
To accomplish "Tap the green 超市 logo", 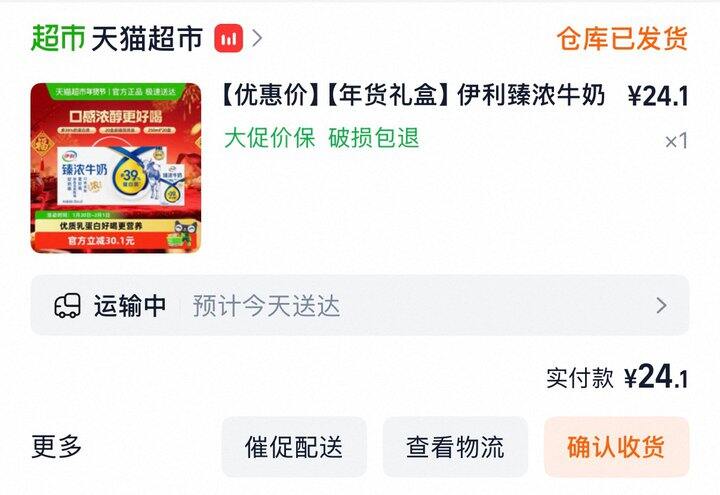I will [x=58, y=38].
